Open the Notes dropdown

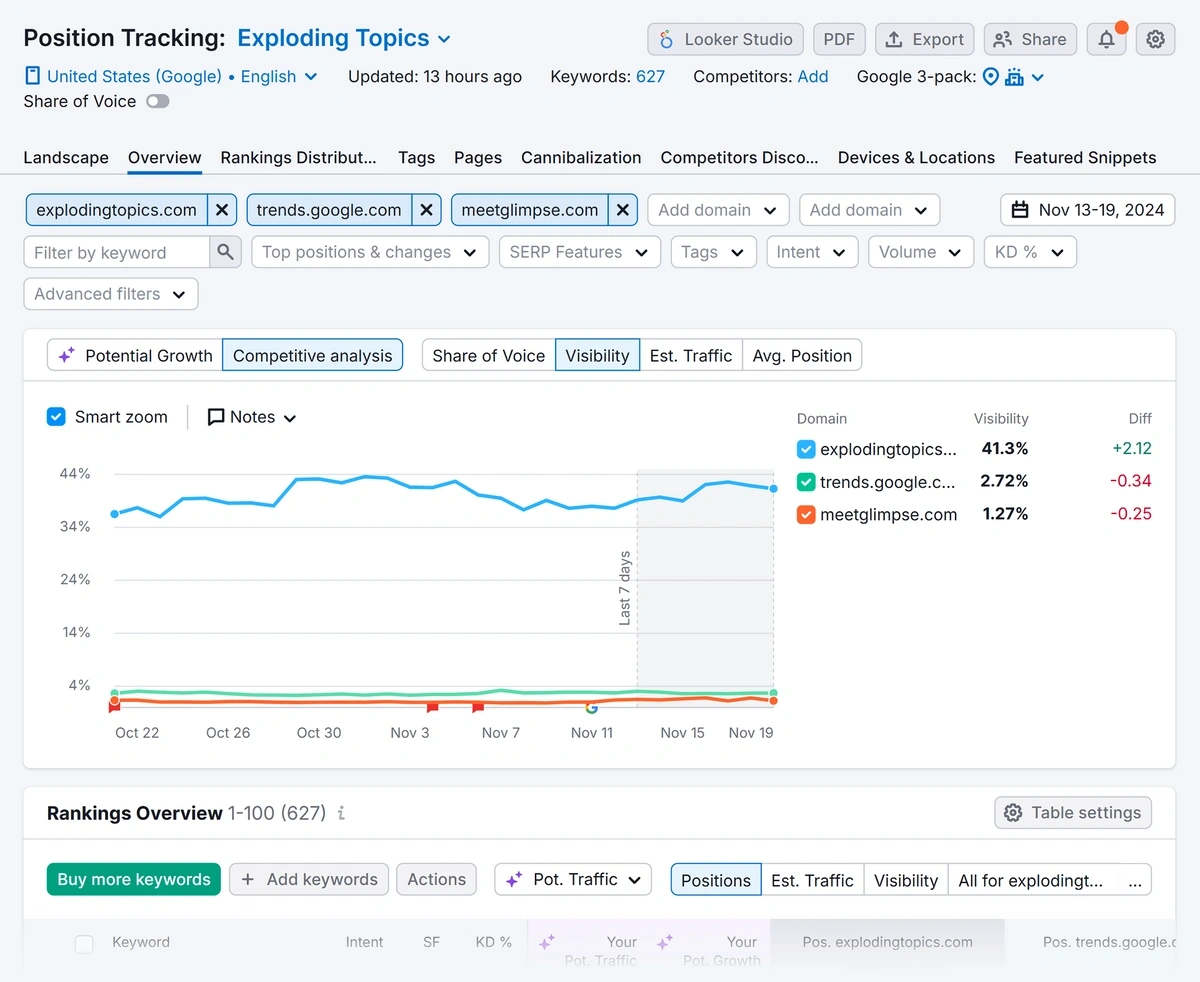tap(252, 417)
